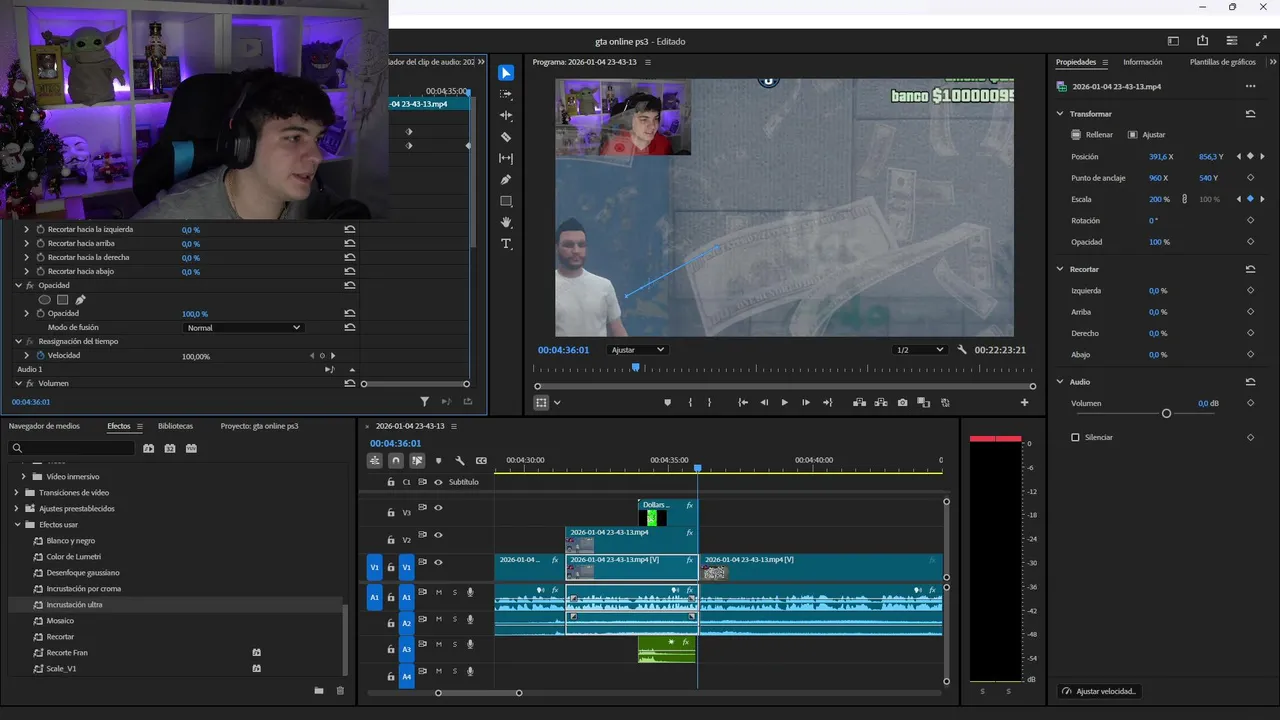
Task: Toggle linked selection in timeline
Action: click(x=417, y=461)
